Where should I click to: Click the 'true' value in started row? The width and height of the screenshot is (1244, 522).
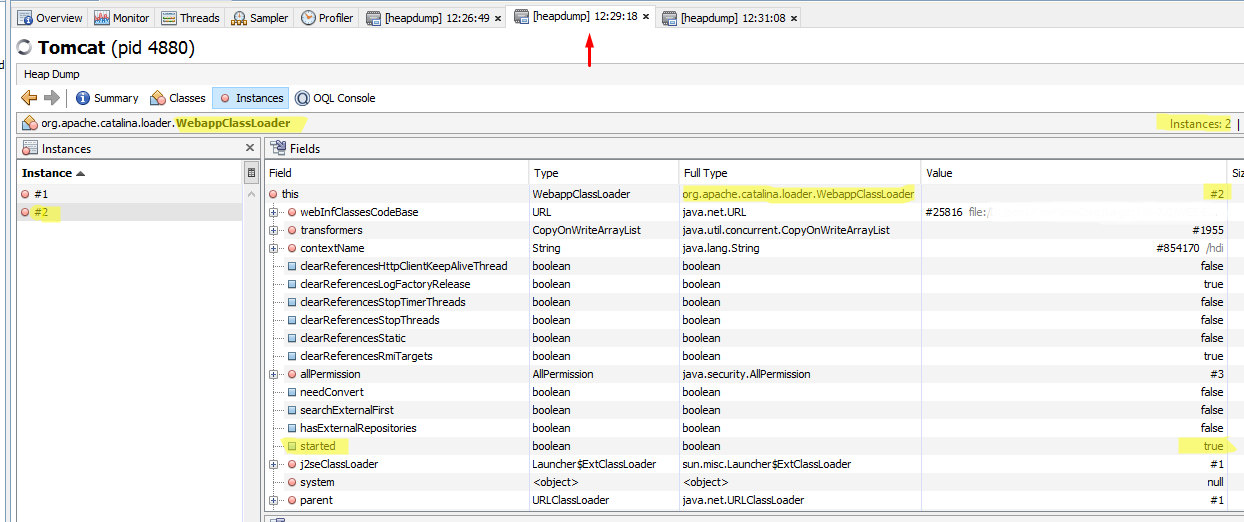pyautogui.click(x=1213, y=446)
